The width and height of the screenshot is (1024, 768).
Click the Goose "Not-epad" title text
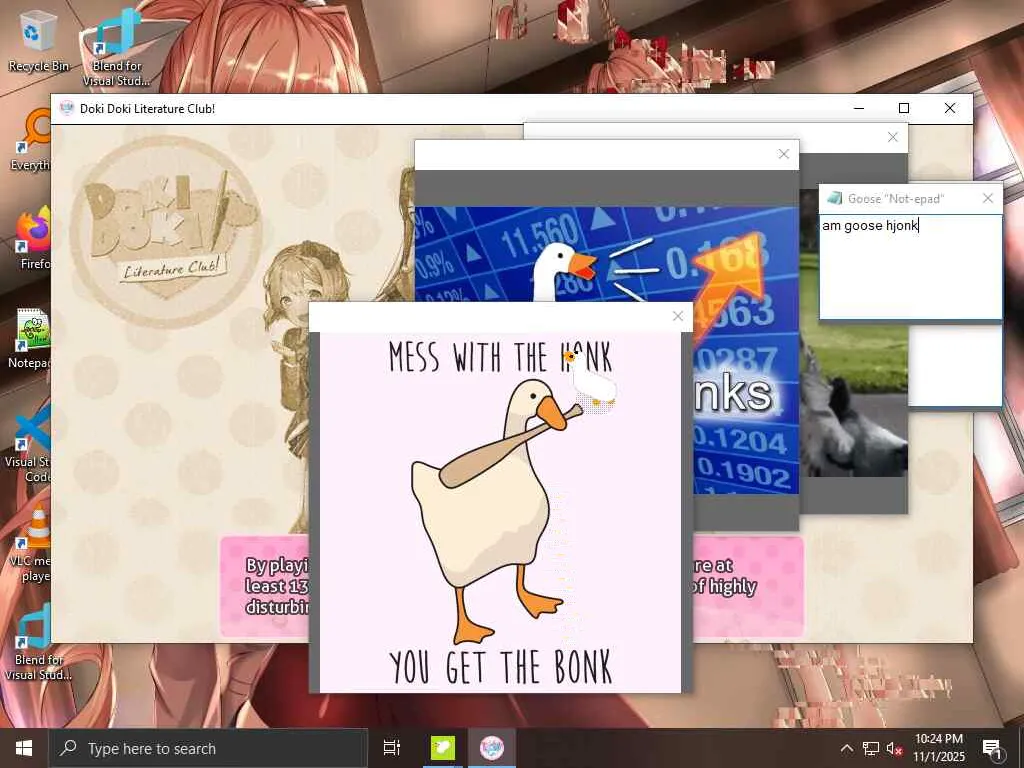[x=896, y=199]
